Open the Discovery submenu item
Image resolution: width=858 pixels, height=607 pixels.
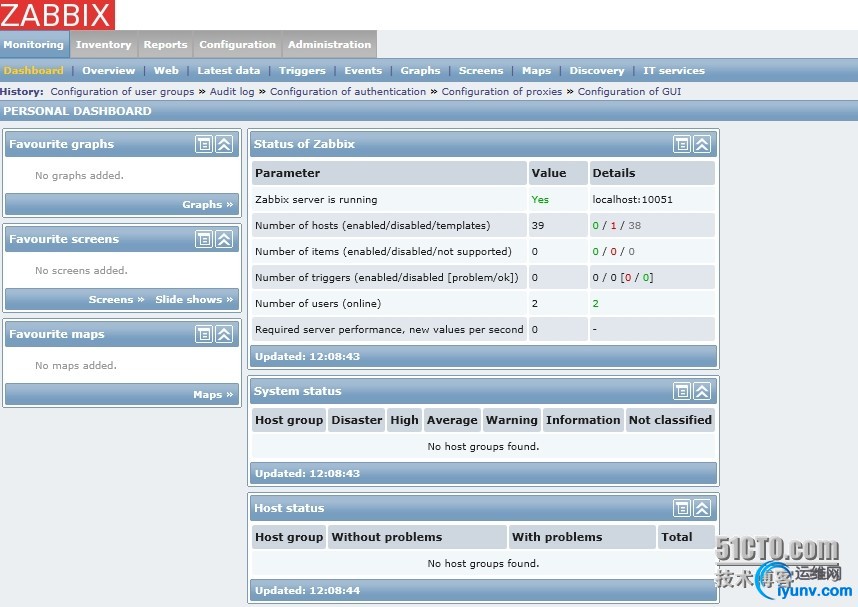pyautogui.click(x=597, y=71)
